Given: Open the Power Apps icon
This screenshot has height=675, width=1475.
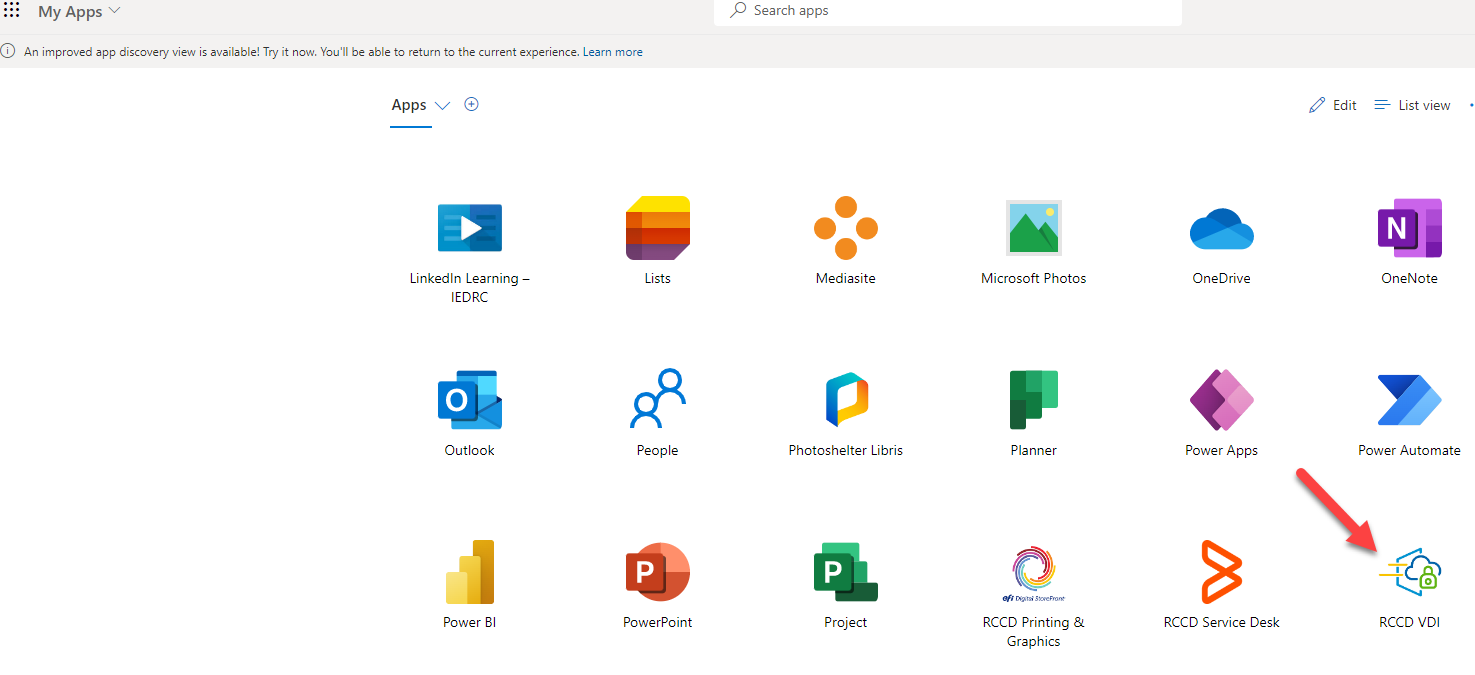Looking at the screenshot, I should (x=1221, y=400).
